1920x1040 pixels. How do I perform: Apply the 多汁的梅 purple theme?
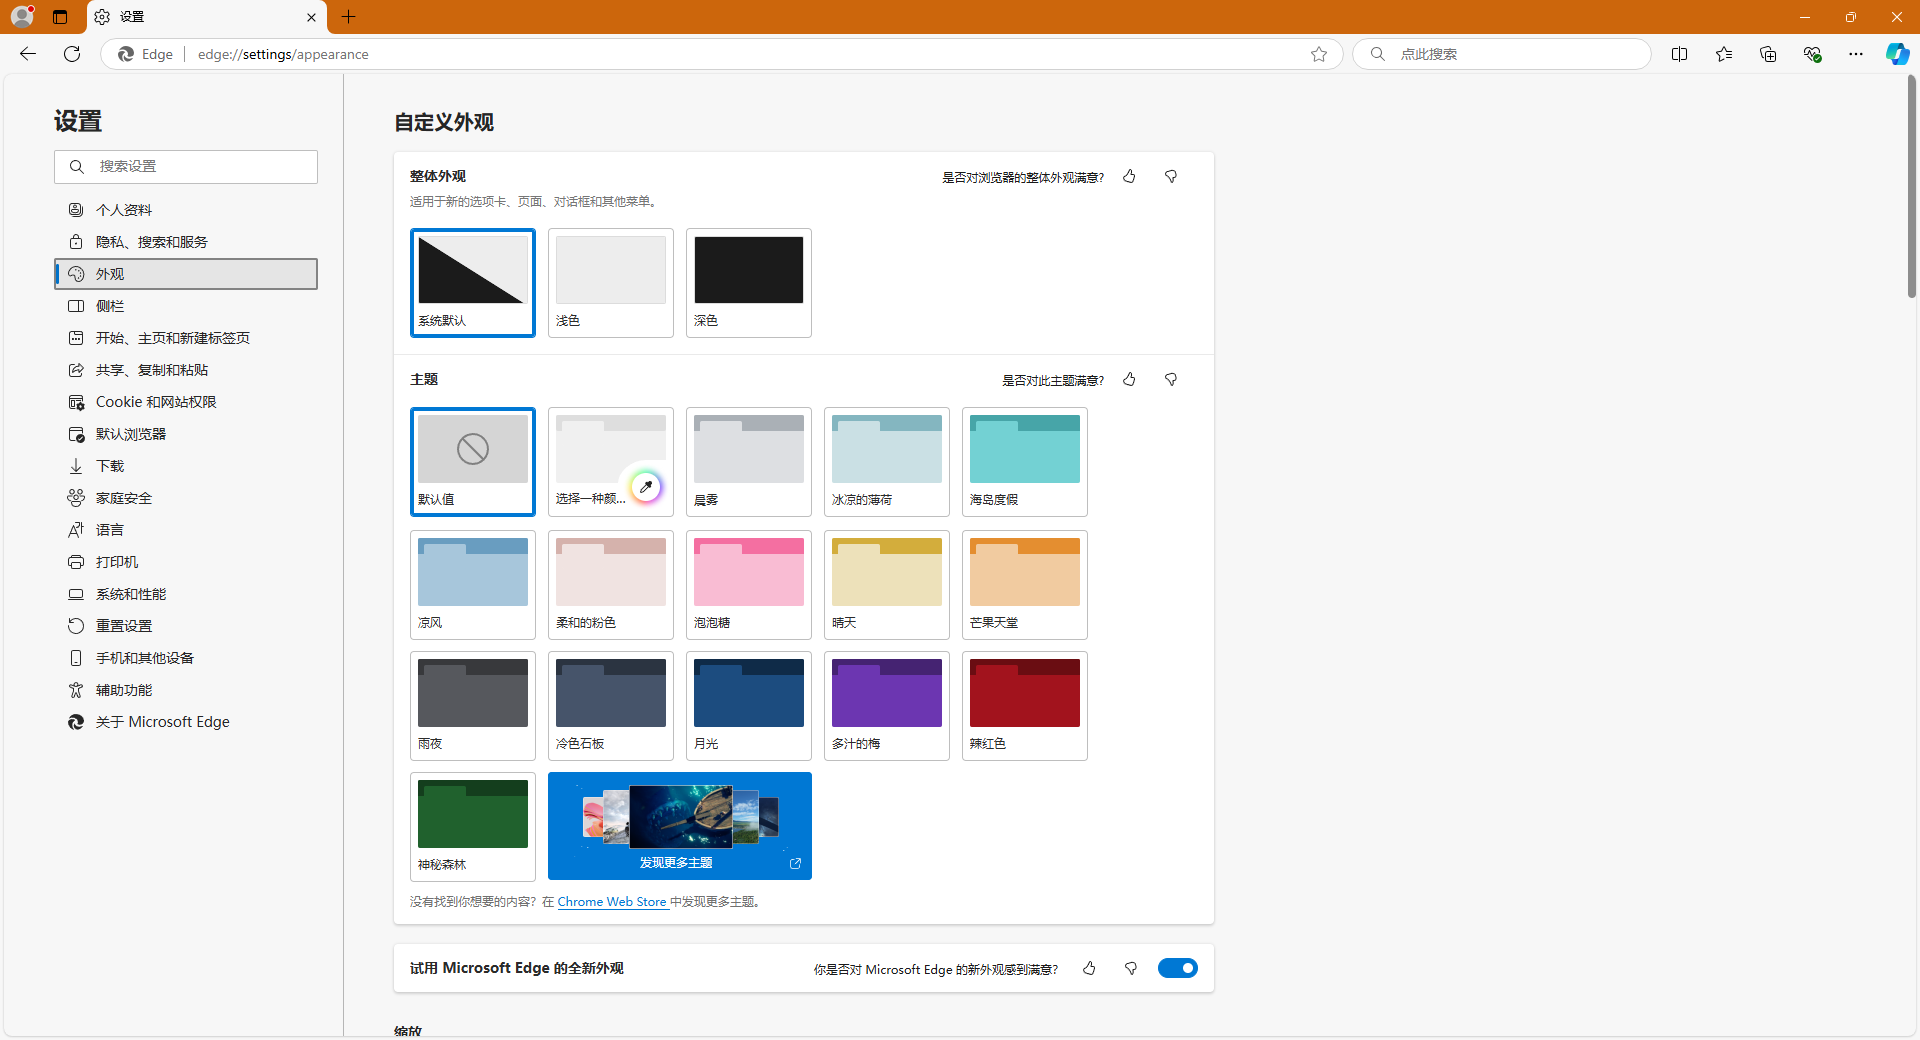[887, 706]
